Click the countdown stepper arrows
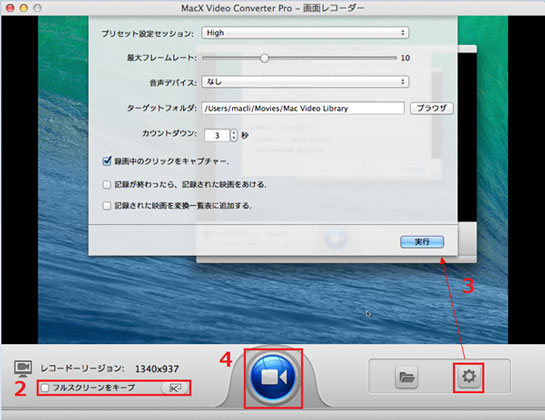The height and width of the screenshot is (420, 545). pyautogui.click(x=234, y=135)
